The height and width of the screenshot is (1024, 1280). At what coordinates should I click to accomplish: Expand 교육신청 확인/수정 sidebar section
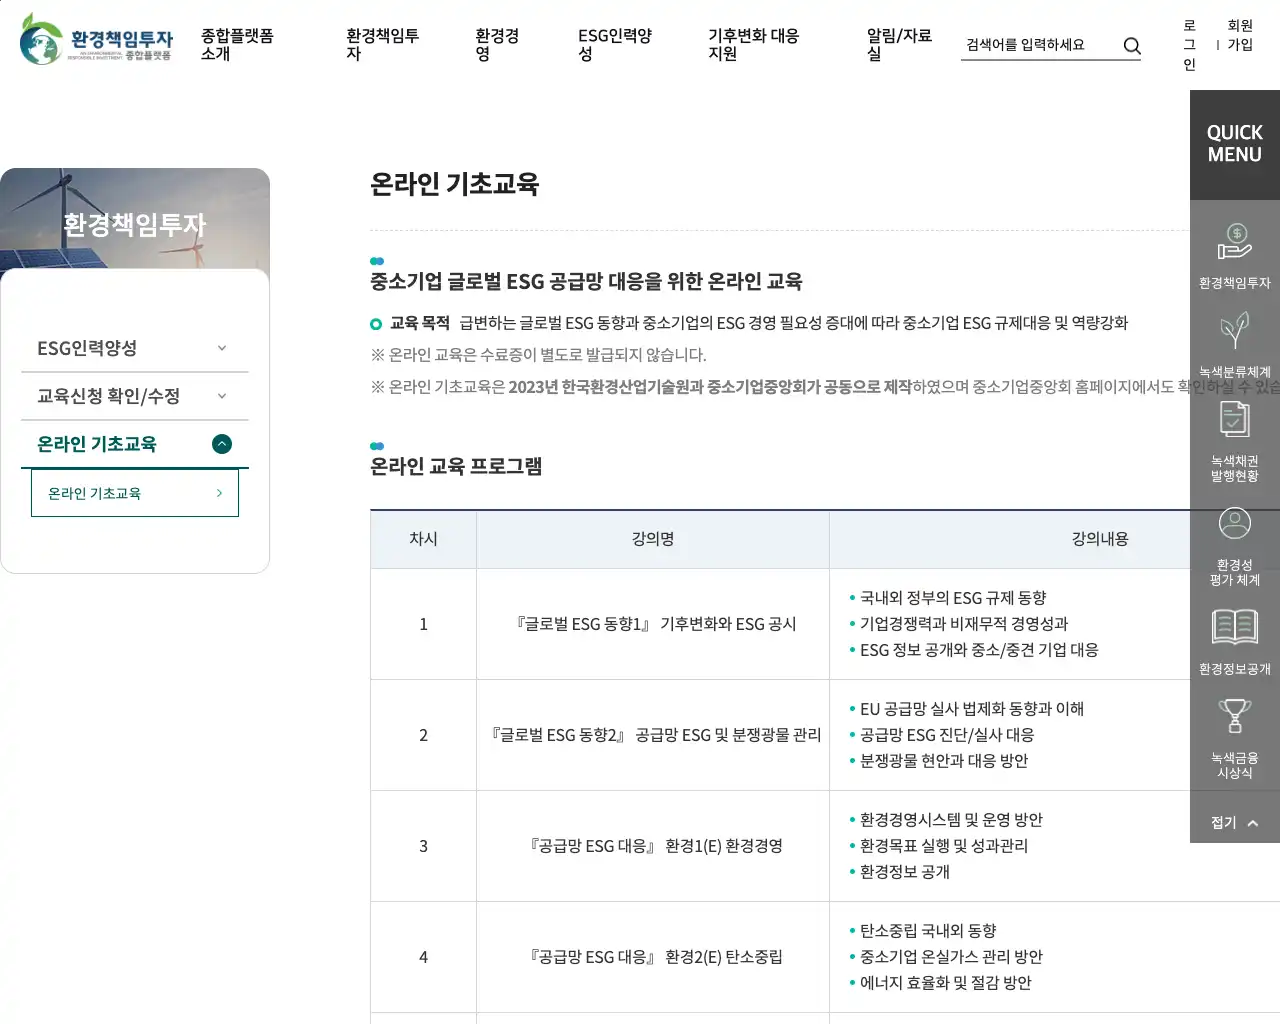point(134,396)
